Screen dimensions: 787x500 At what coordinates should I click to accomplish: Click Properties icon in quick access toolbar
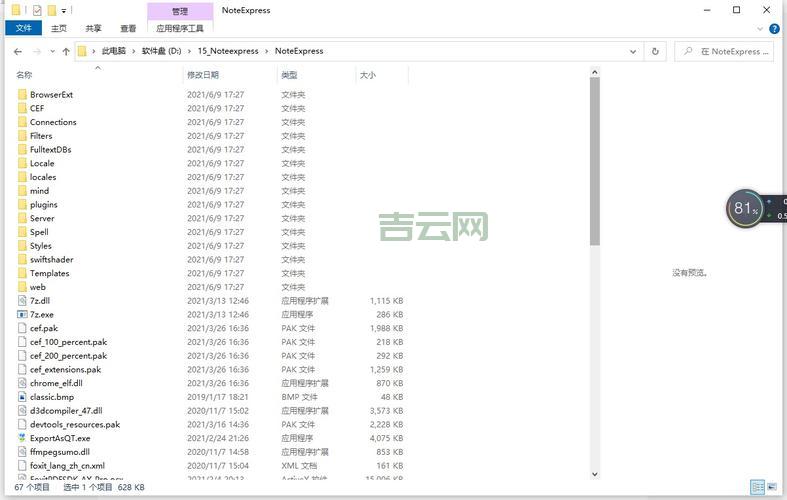[x=37, y=10]
